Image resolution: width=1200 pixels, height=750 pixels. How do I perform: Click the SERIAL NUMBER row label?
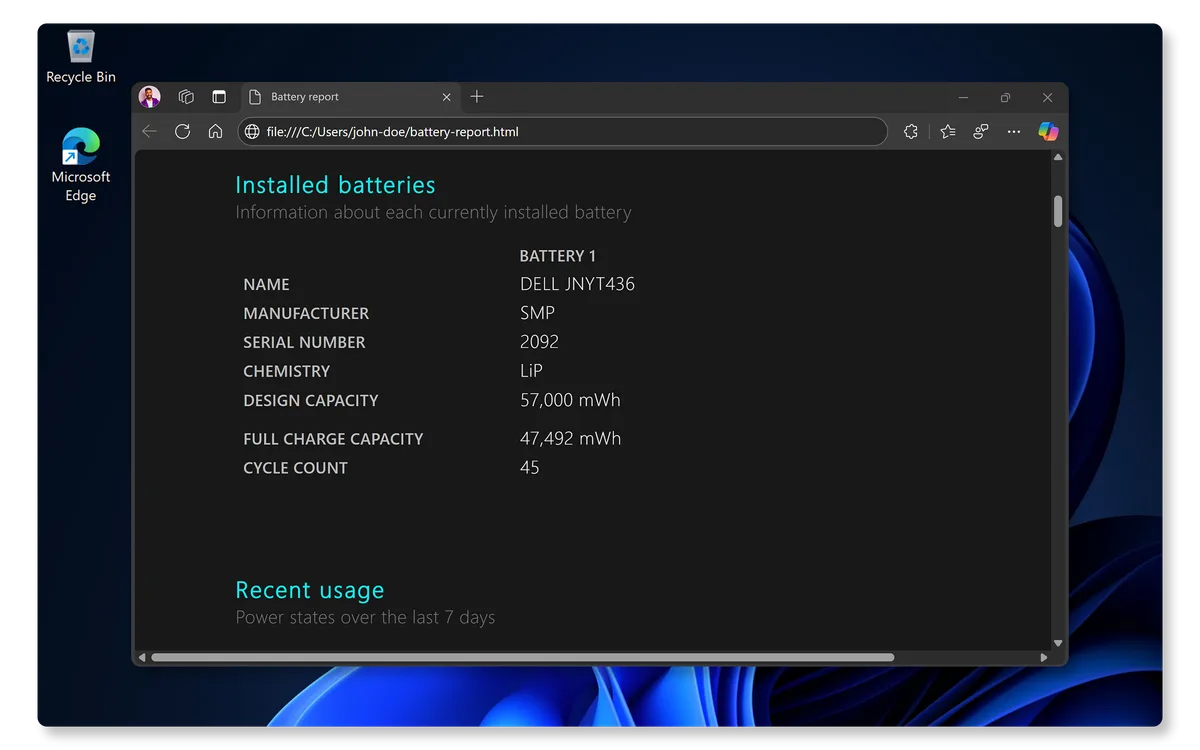click(x=304, y=343)
